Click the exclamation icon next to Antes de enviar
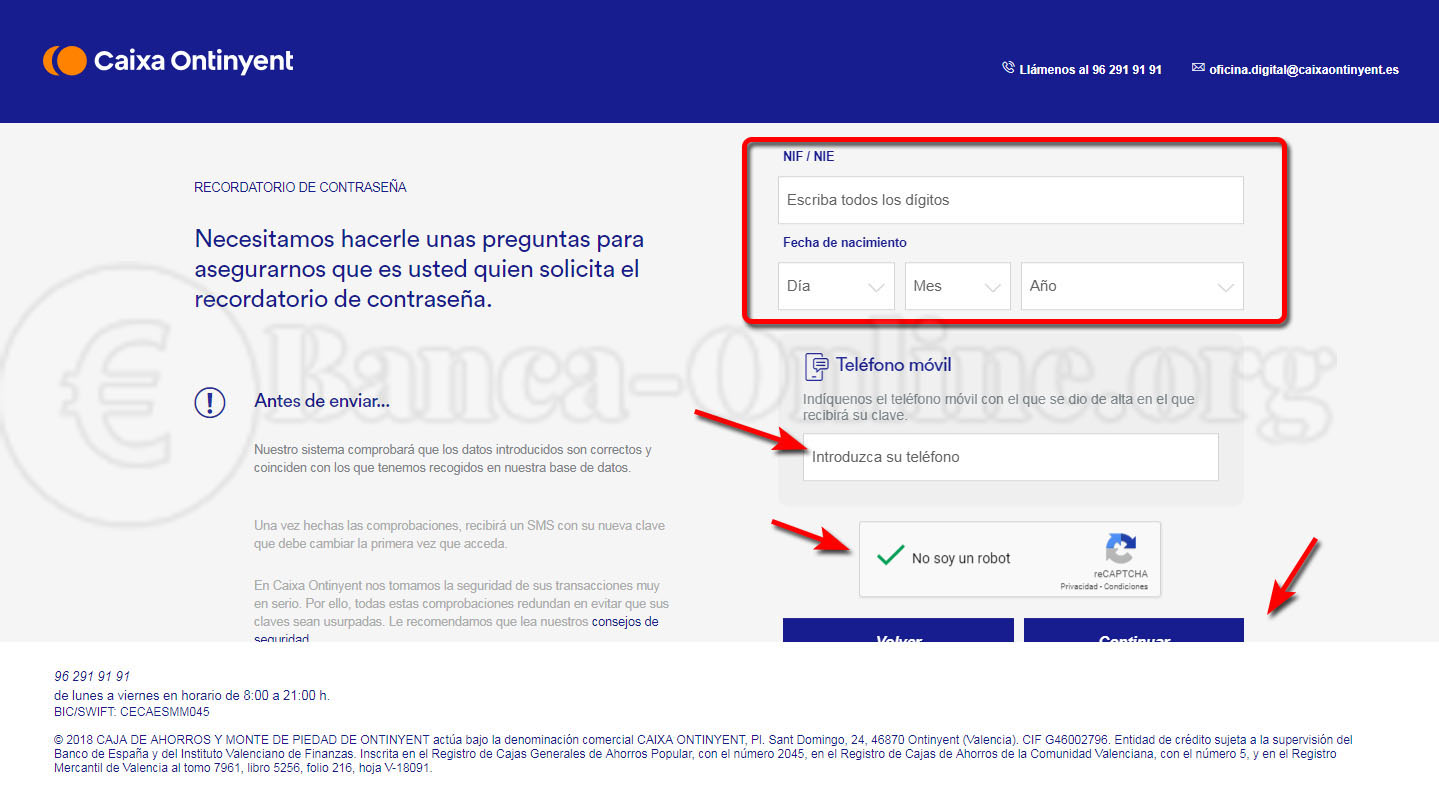Image resolution: width=1439 pixels, height=792 pixels. pos(209,402)
